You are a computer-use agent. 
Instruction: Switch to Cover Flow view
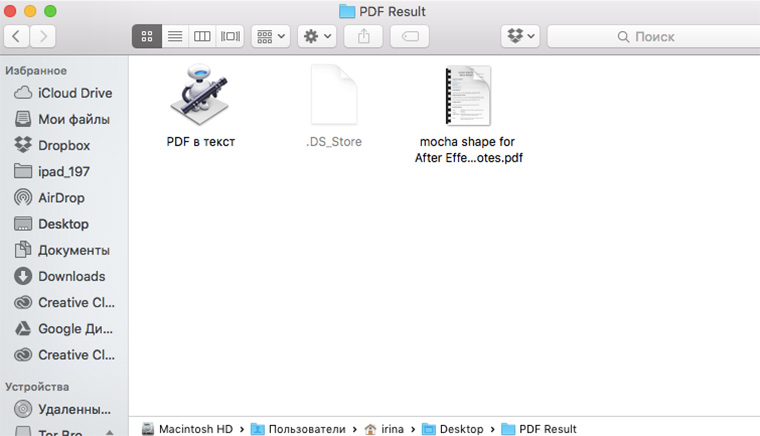[x=230, y=36]
